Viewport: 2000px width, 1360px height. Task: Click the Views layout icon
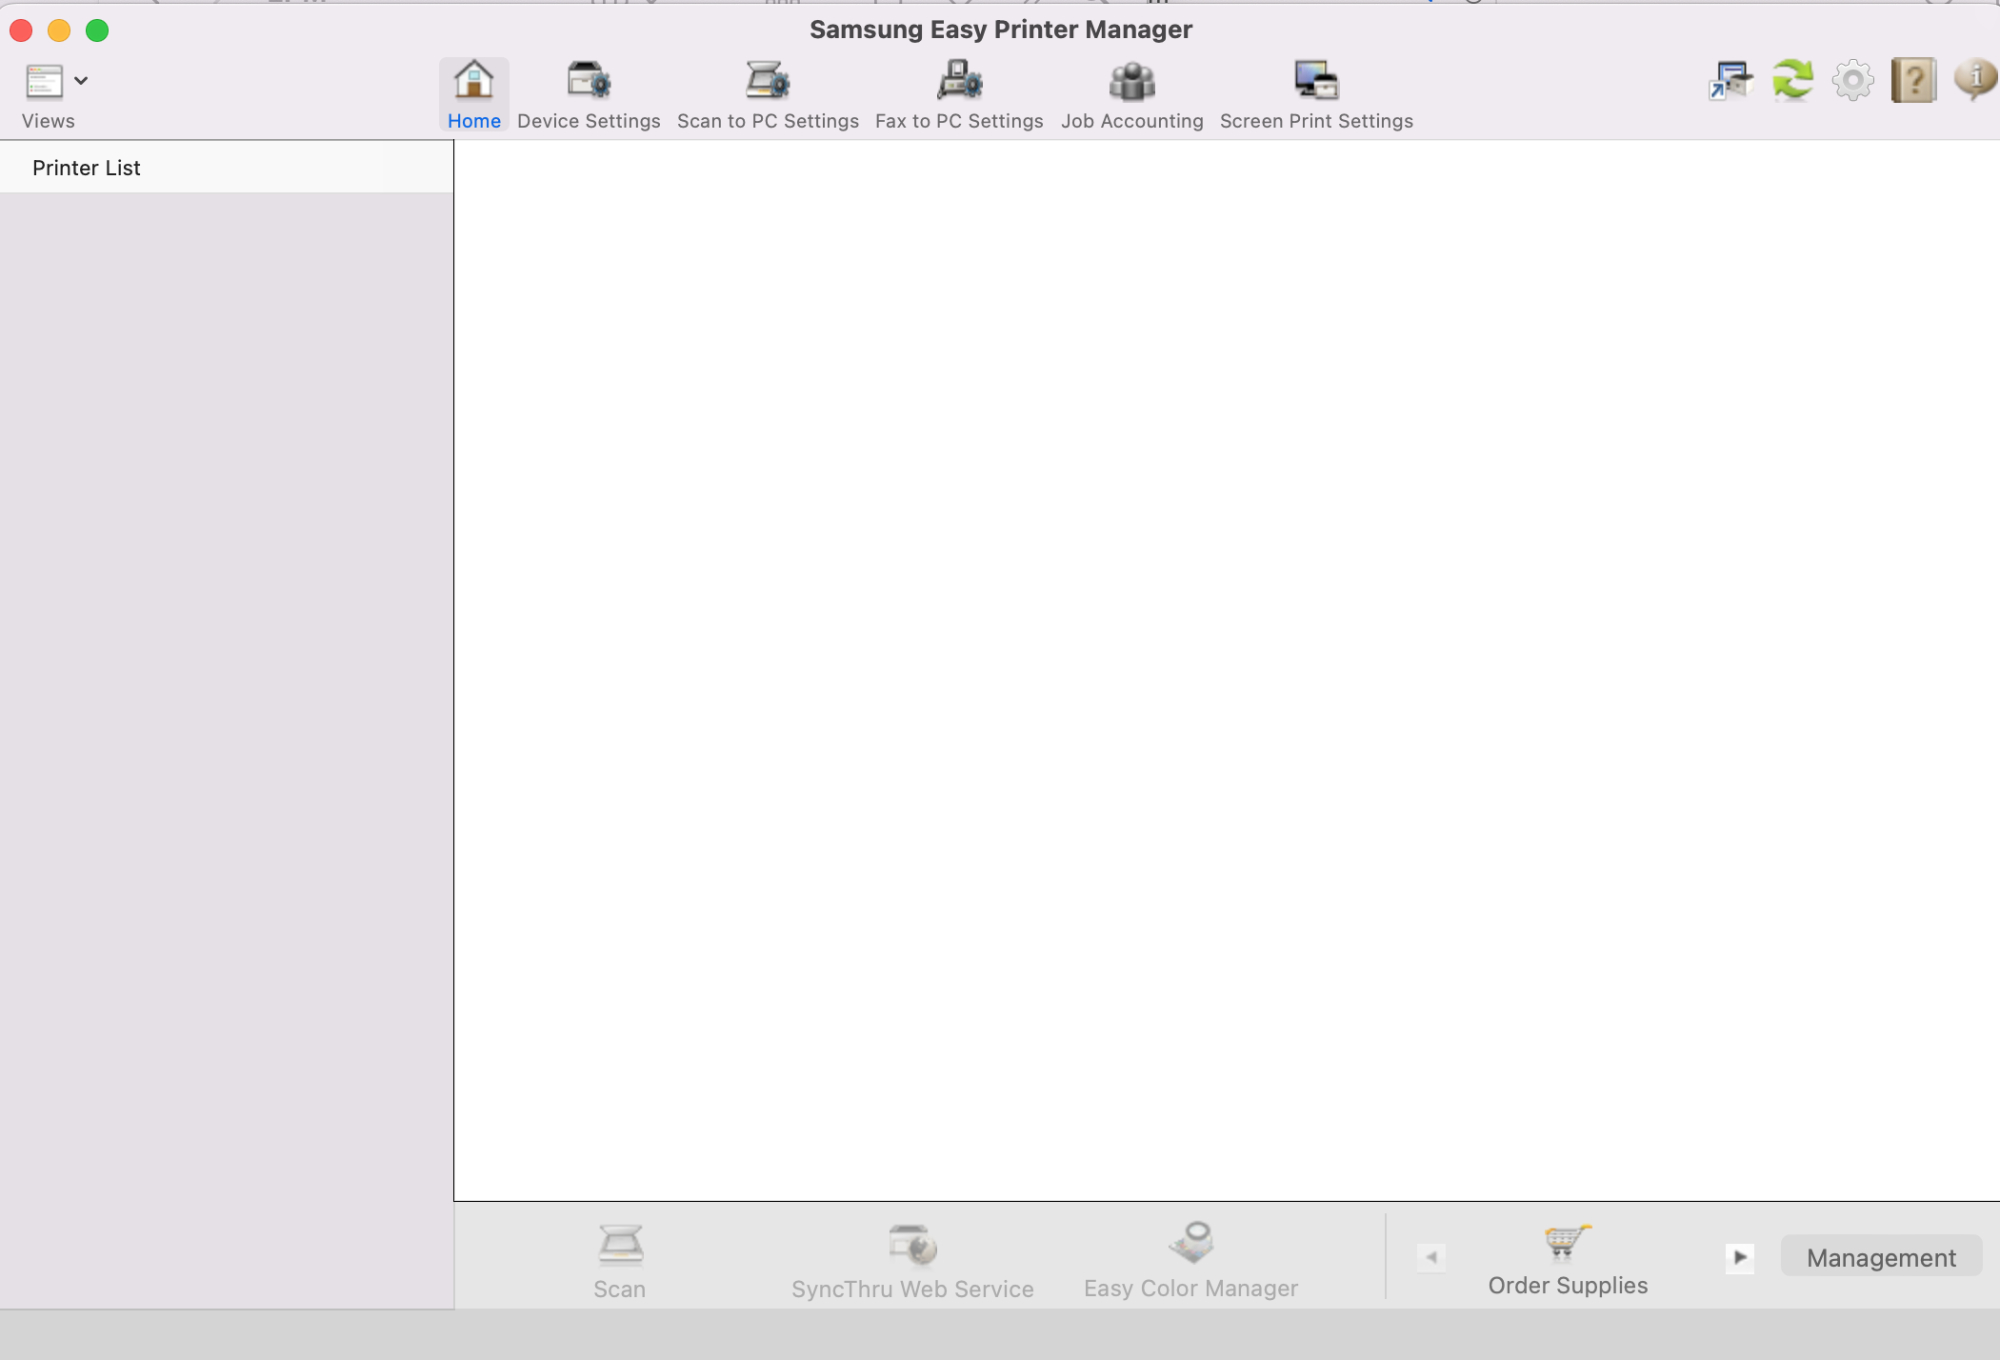tap(44, 81)
